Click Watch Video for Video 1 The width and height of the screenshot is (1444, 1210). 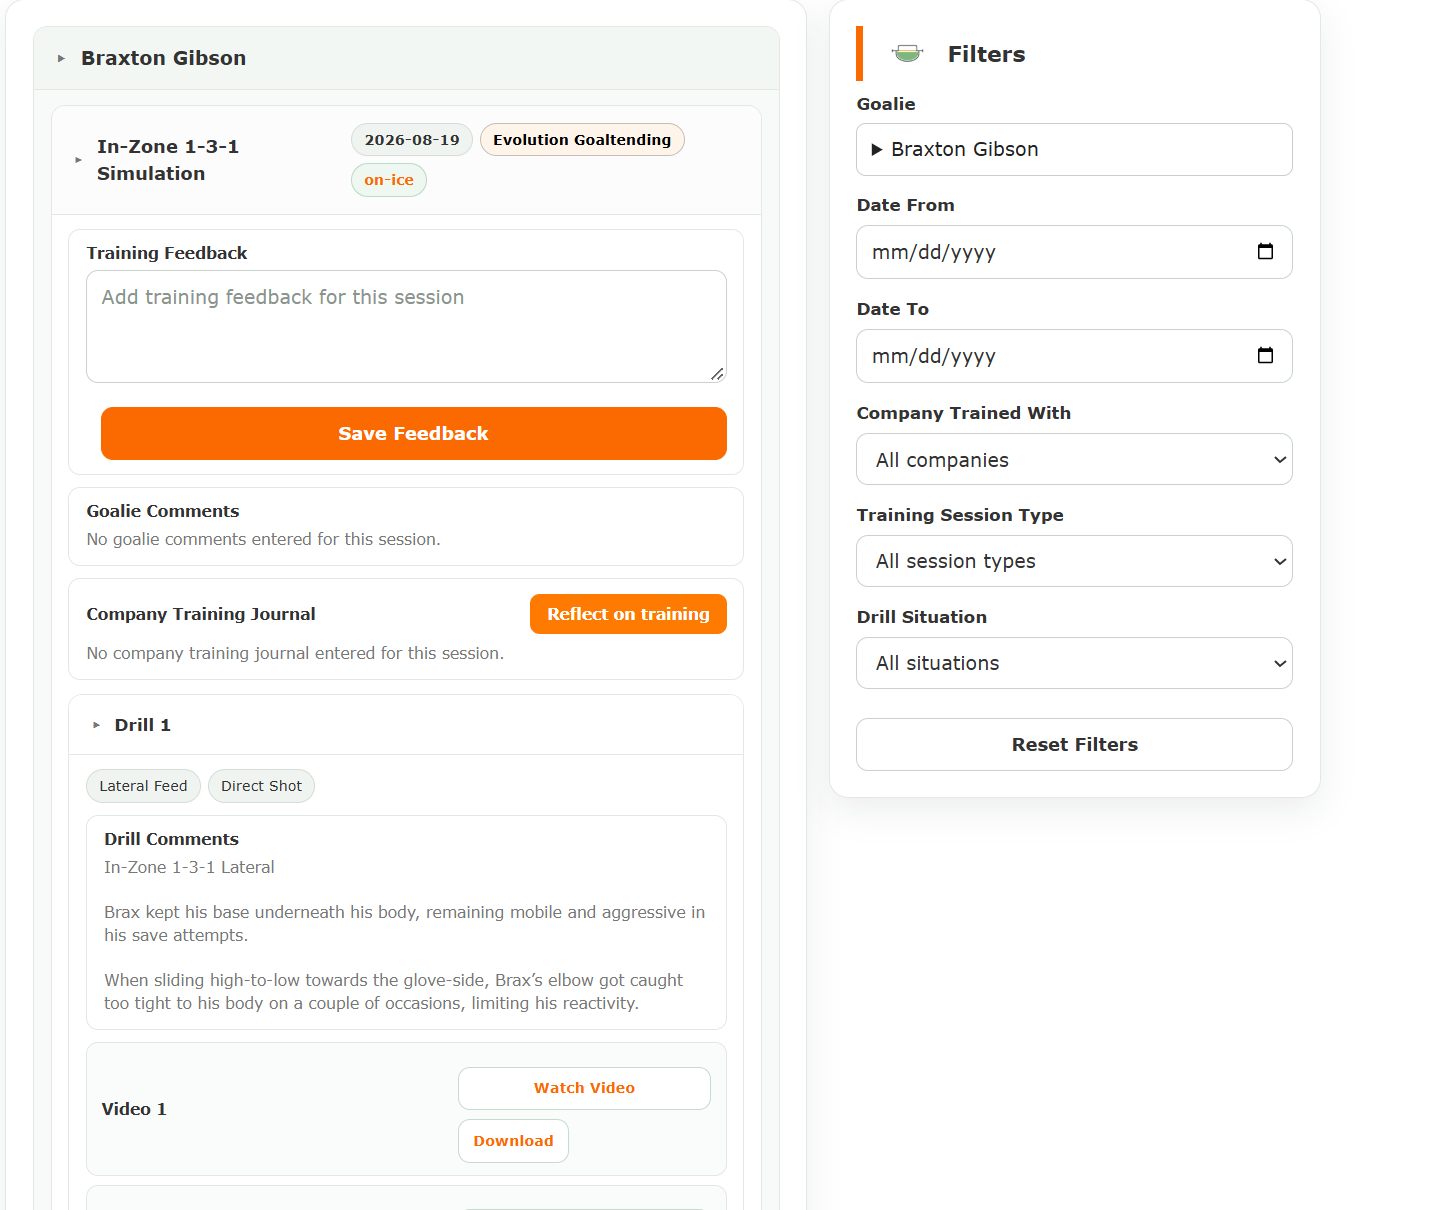tap(584, 1088)
